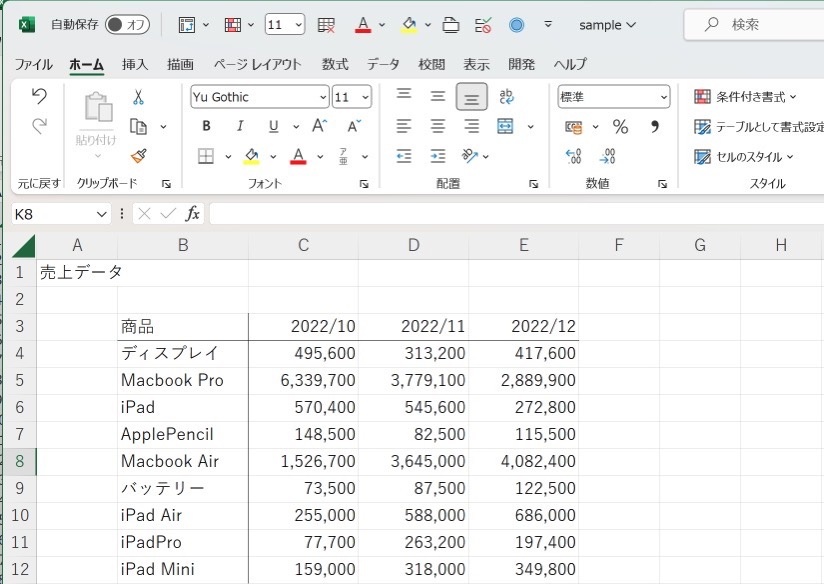Click the merge and center icon

(505, 126)
